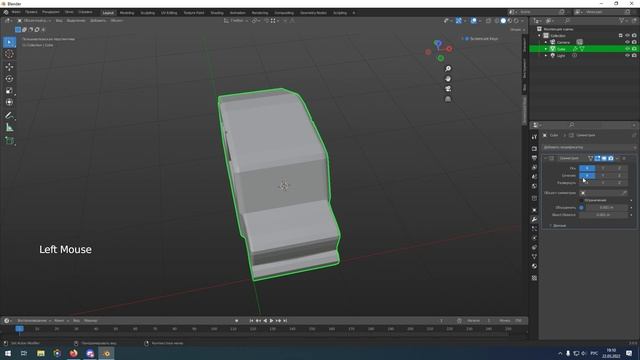Open the Object Constraints properties tab

click(x=534, y=247)
